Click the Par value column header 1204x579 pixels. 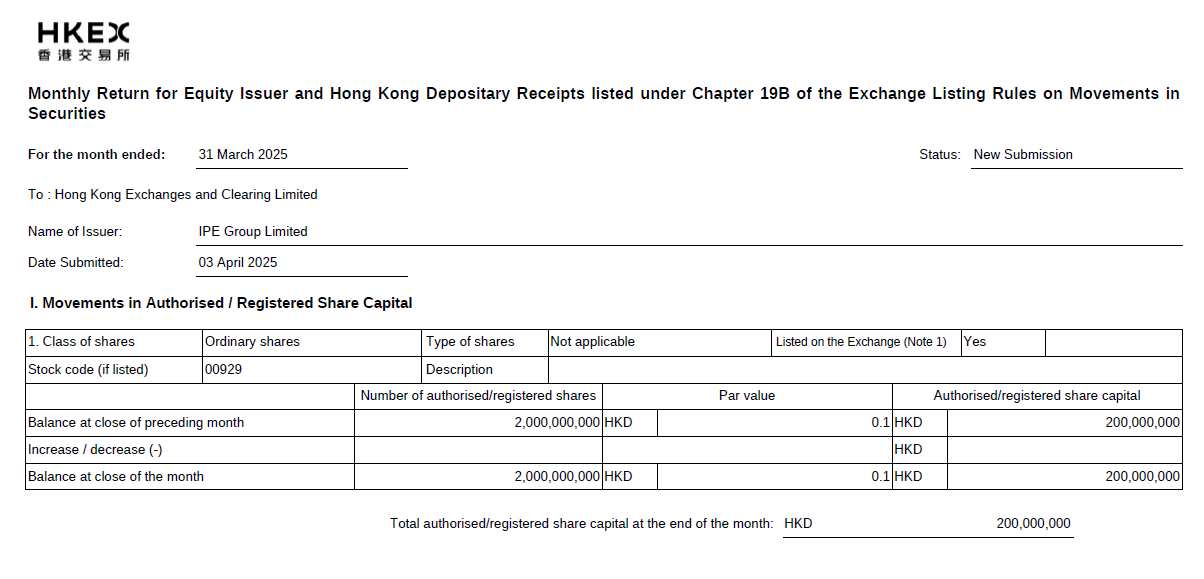tap(747, 396)
